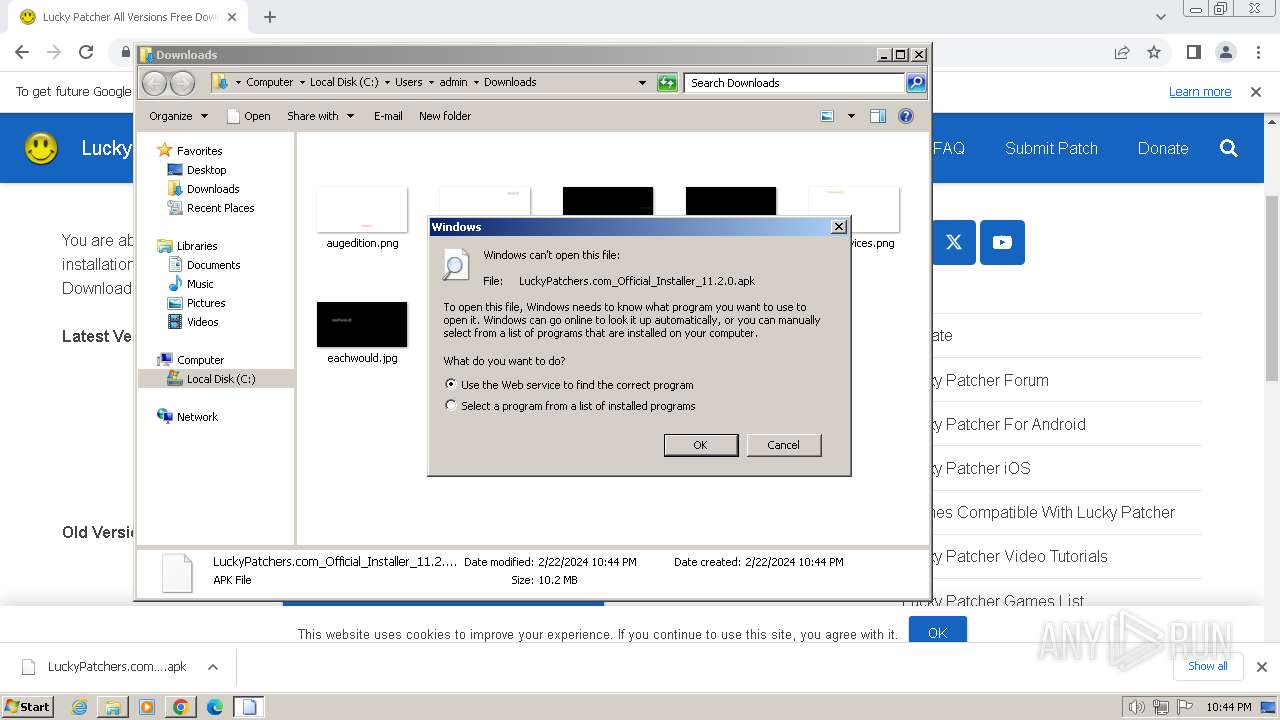Open Donate site menu item
1280x720 pixels.
tap(1163, 148)
